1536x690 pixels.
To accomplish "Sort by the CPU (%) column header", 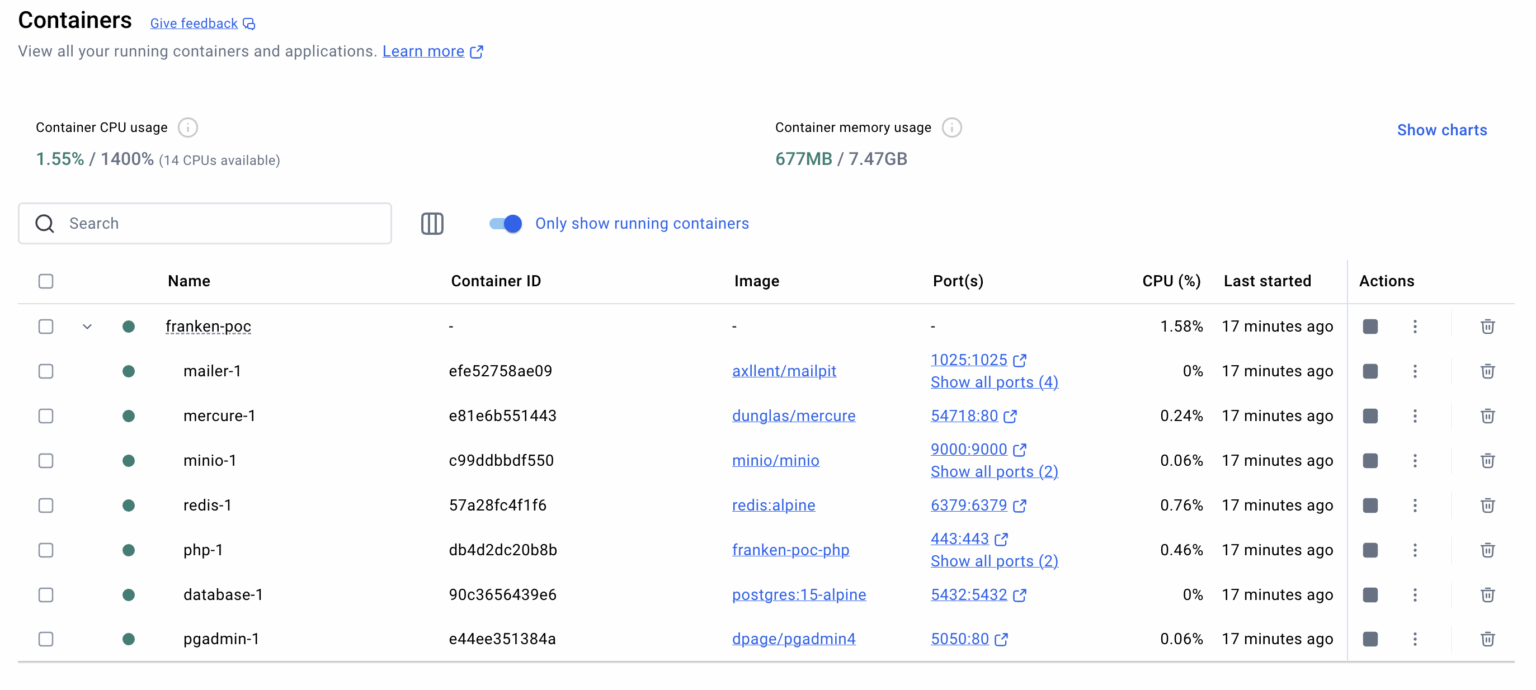I will coord(1171,281).
